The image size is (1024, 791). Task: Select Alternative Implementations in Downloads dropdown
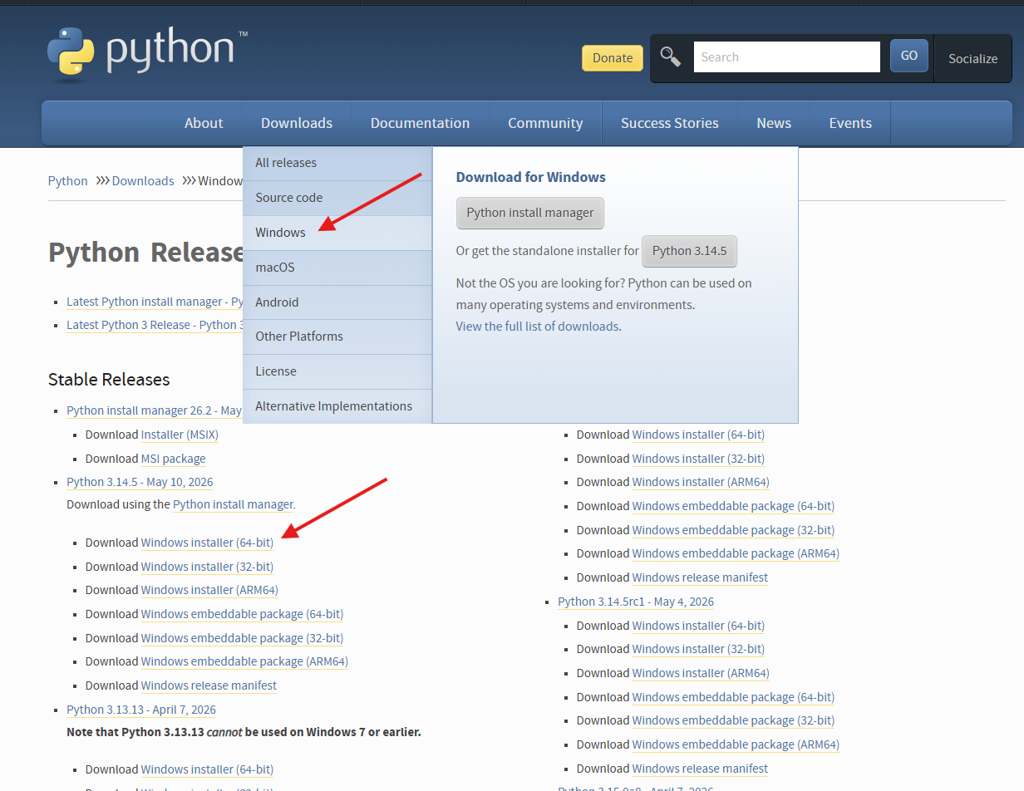coord(337,406)
